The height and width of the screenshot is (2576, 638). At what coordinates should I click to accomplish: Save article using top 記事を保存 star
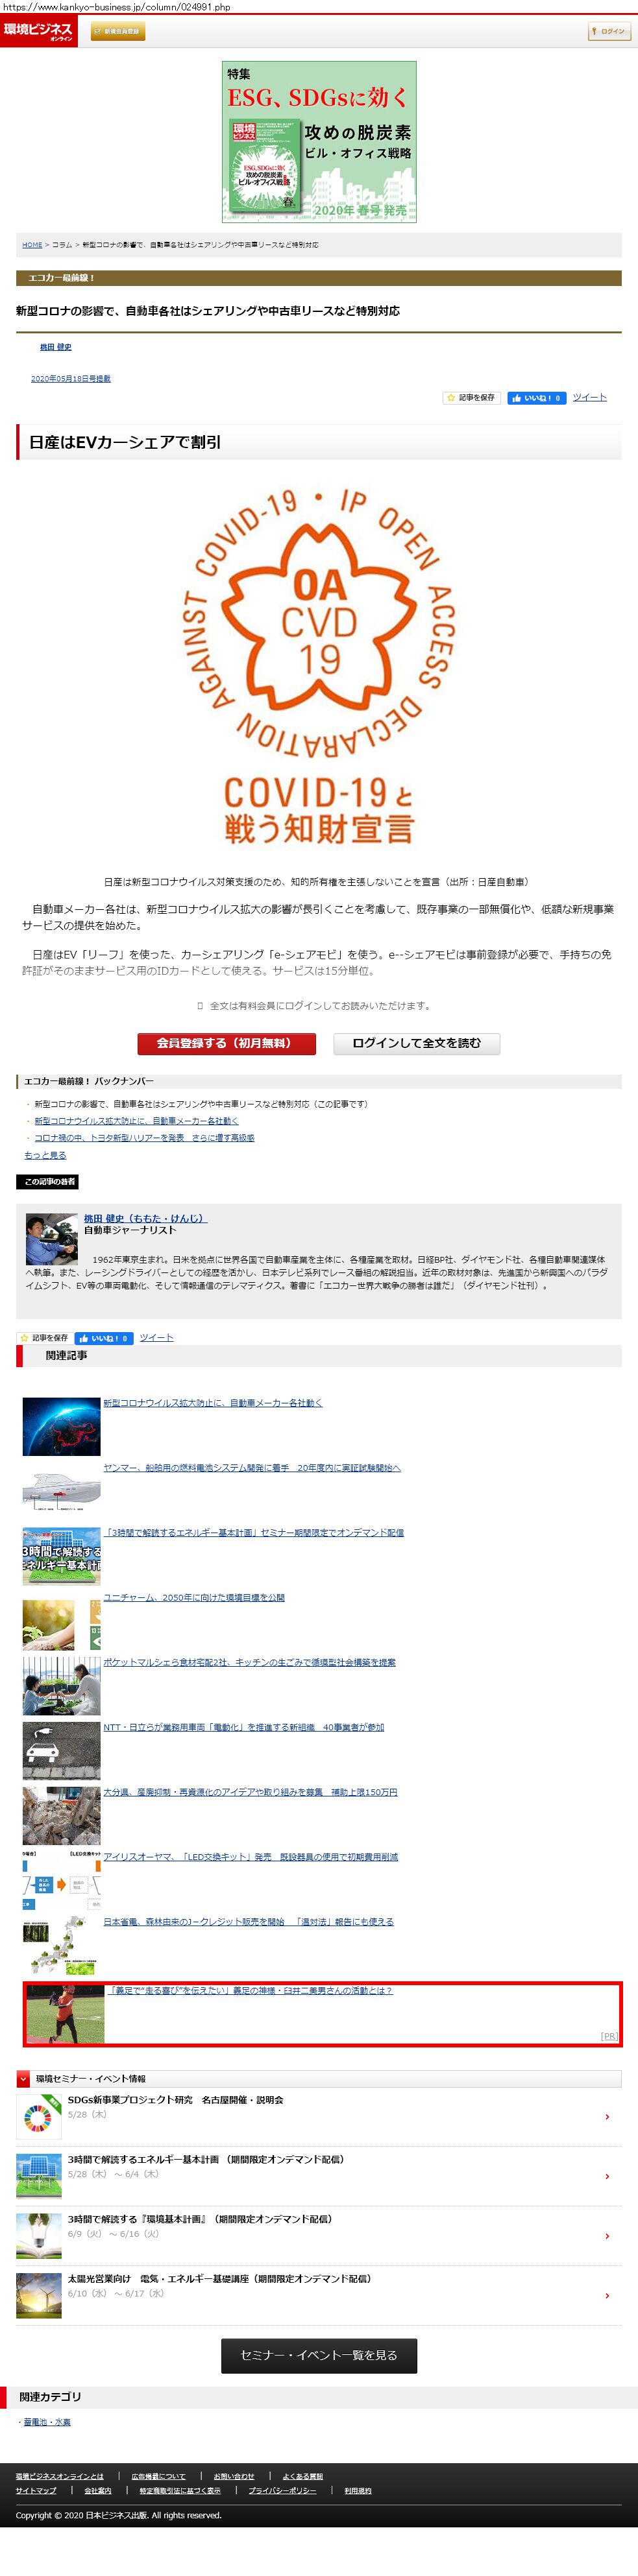471,398
